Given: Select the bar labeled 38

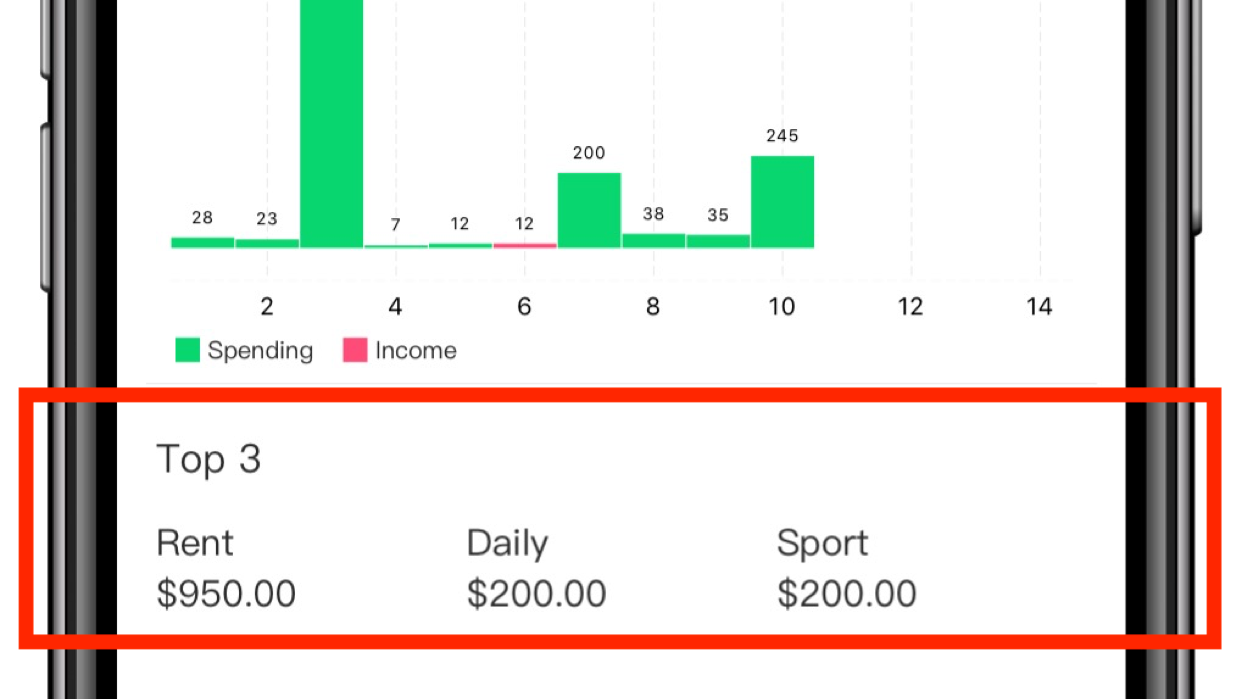Looking at the screenshot, I should point(653,241).
